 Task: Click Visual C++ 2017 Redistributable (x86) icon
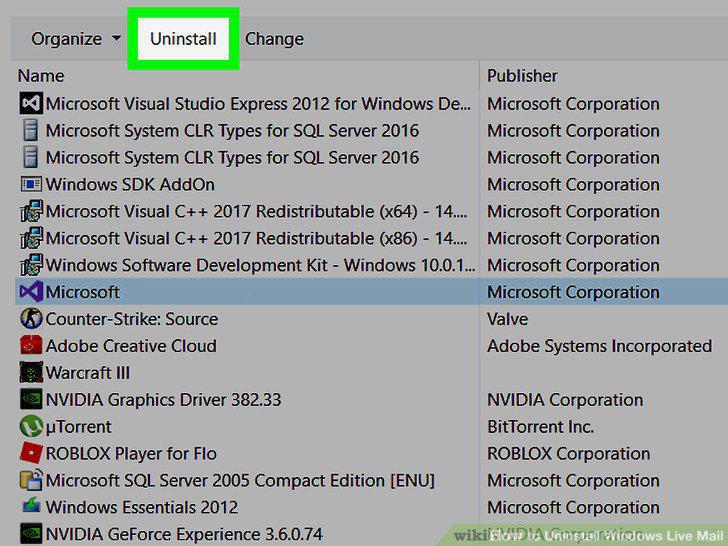tap(32, 238)
